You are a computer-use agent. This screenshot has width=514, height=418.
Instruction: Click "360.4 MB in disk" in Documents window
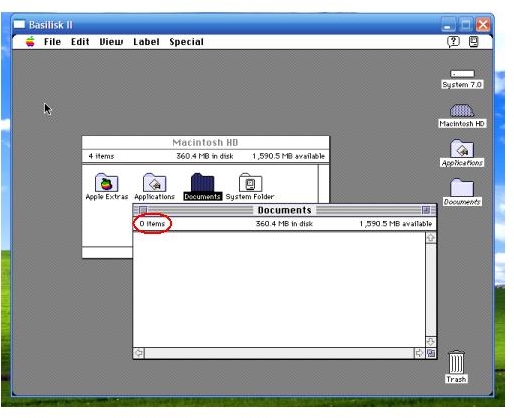(284, 224)
